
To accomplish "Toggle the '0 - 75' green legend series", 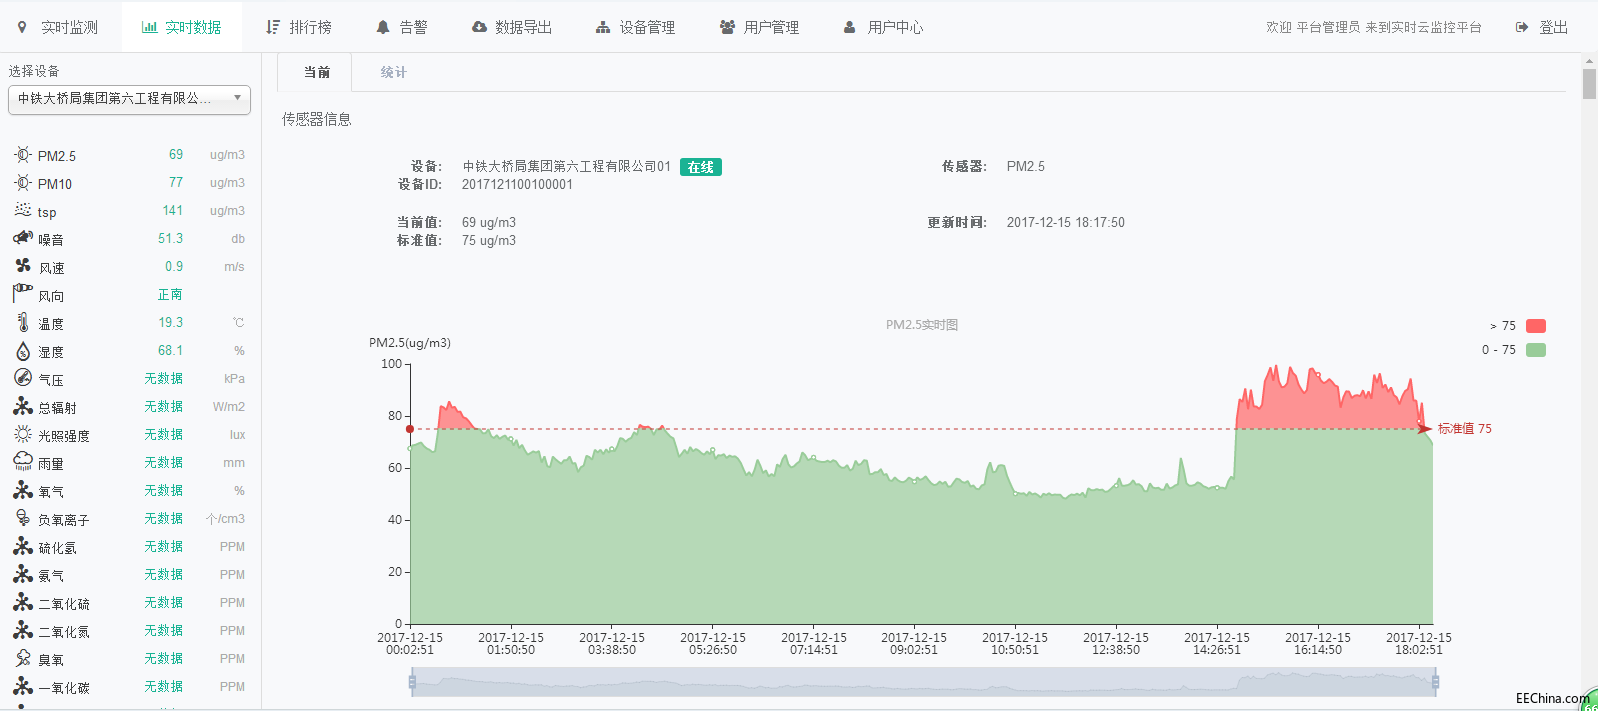I will (x=1536, y=350).
